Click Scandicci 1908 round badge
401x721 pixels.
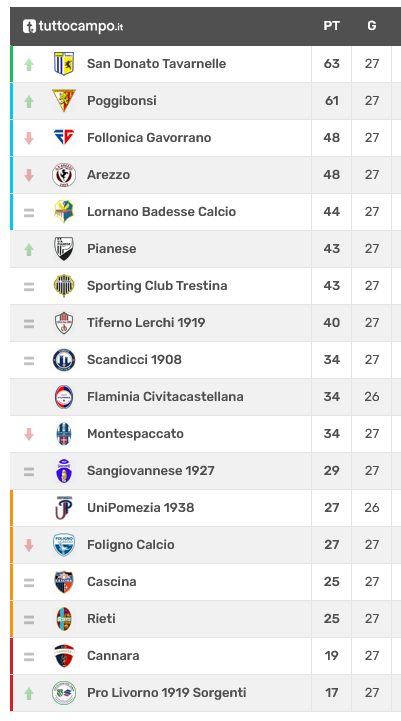(x=64, y=360)
